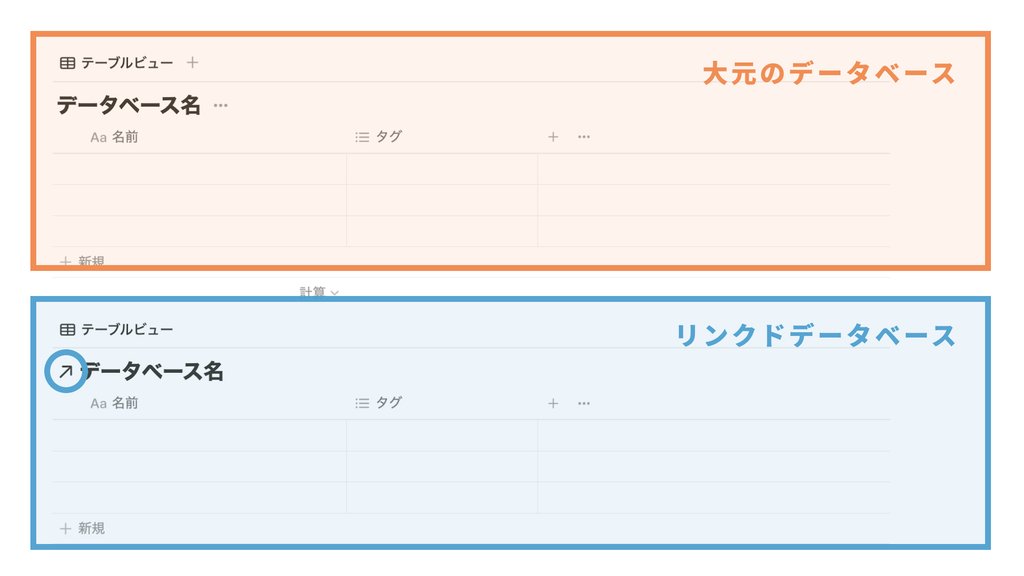1024x576 pixels.
Task: Open bottom table header ellipsis options
Action: (x=584, y=403)
